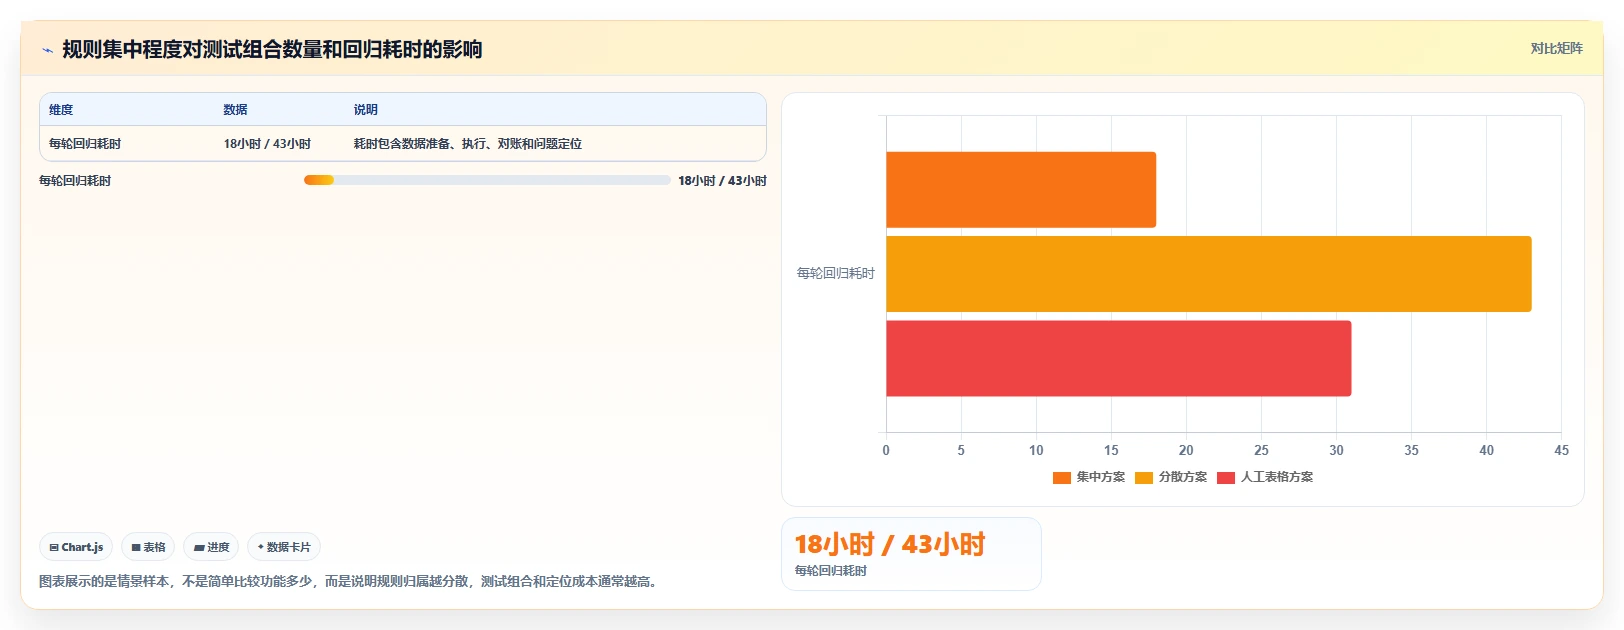The image size is (1624, 630).
Task: Click the 对比矩阵 label in header
Action: click(x=1556, y=48)
